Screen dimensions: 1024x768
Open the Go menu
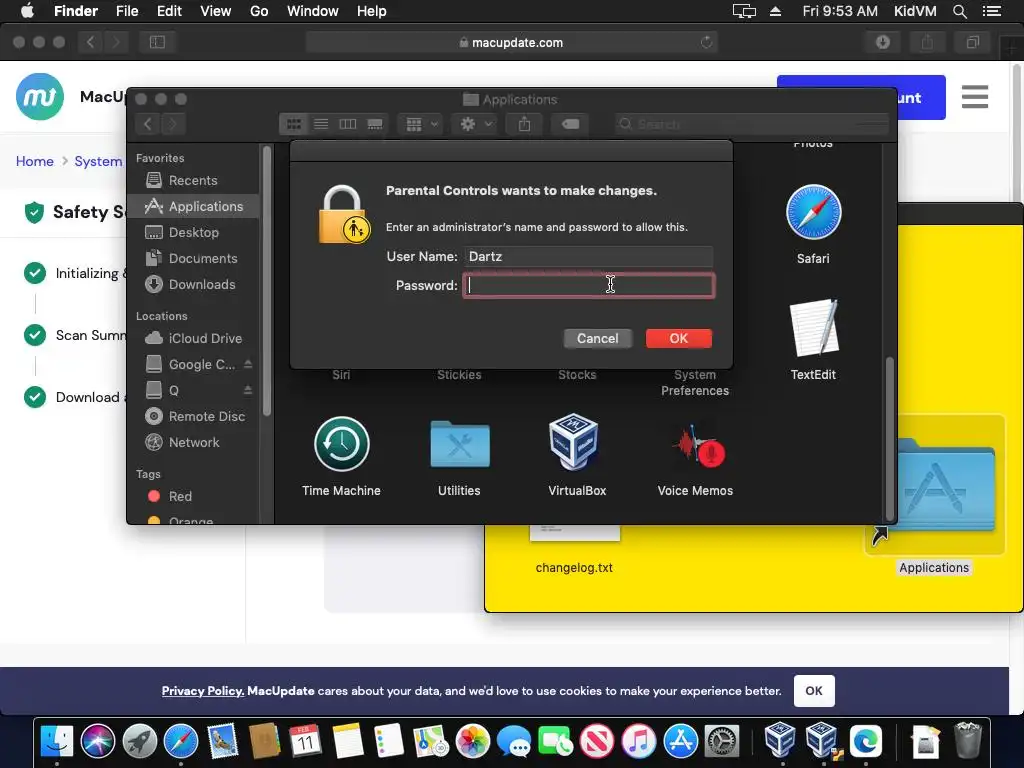coord(259,11)
